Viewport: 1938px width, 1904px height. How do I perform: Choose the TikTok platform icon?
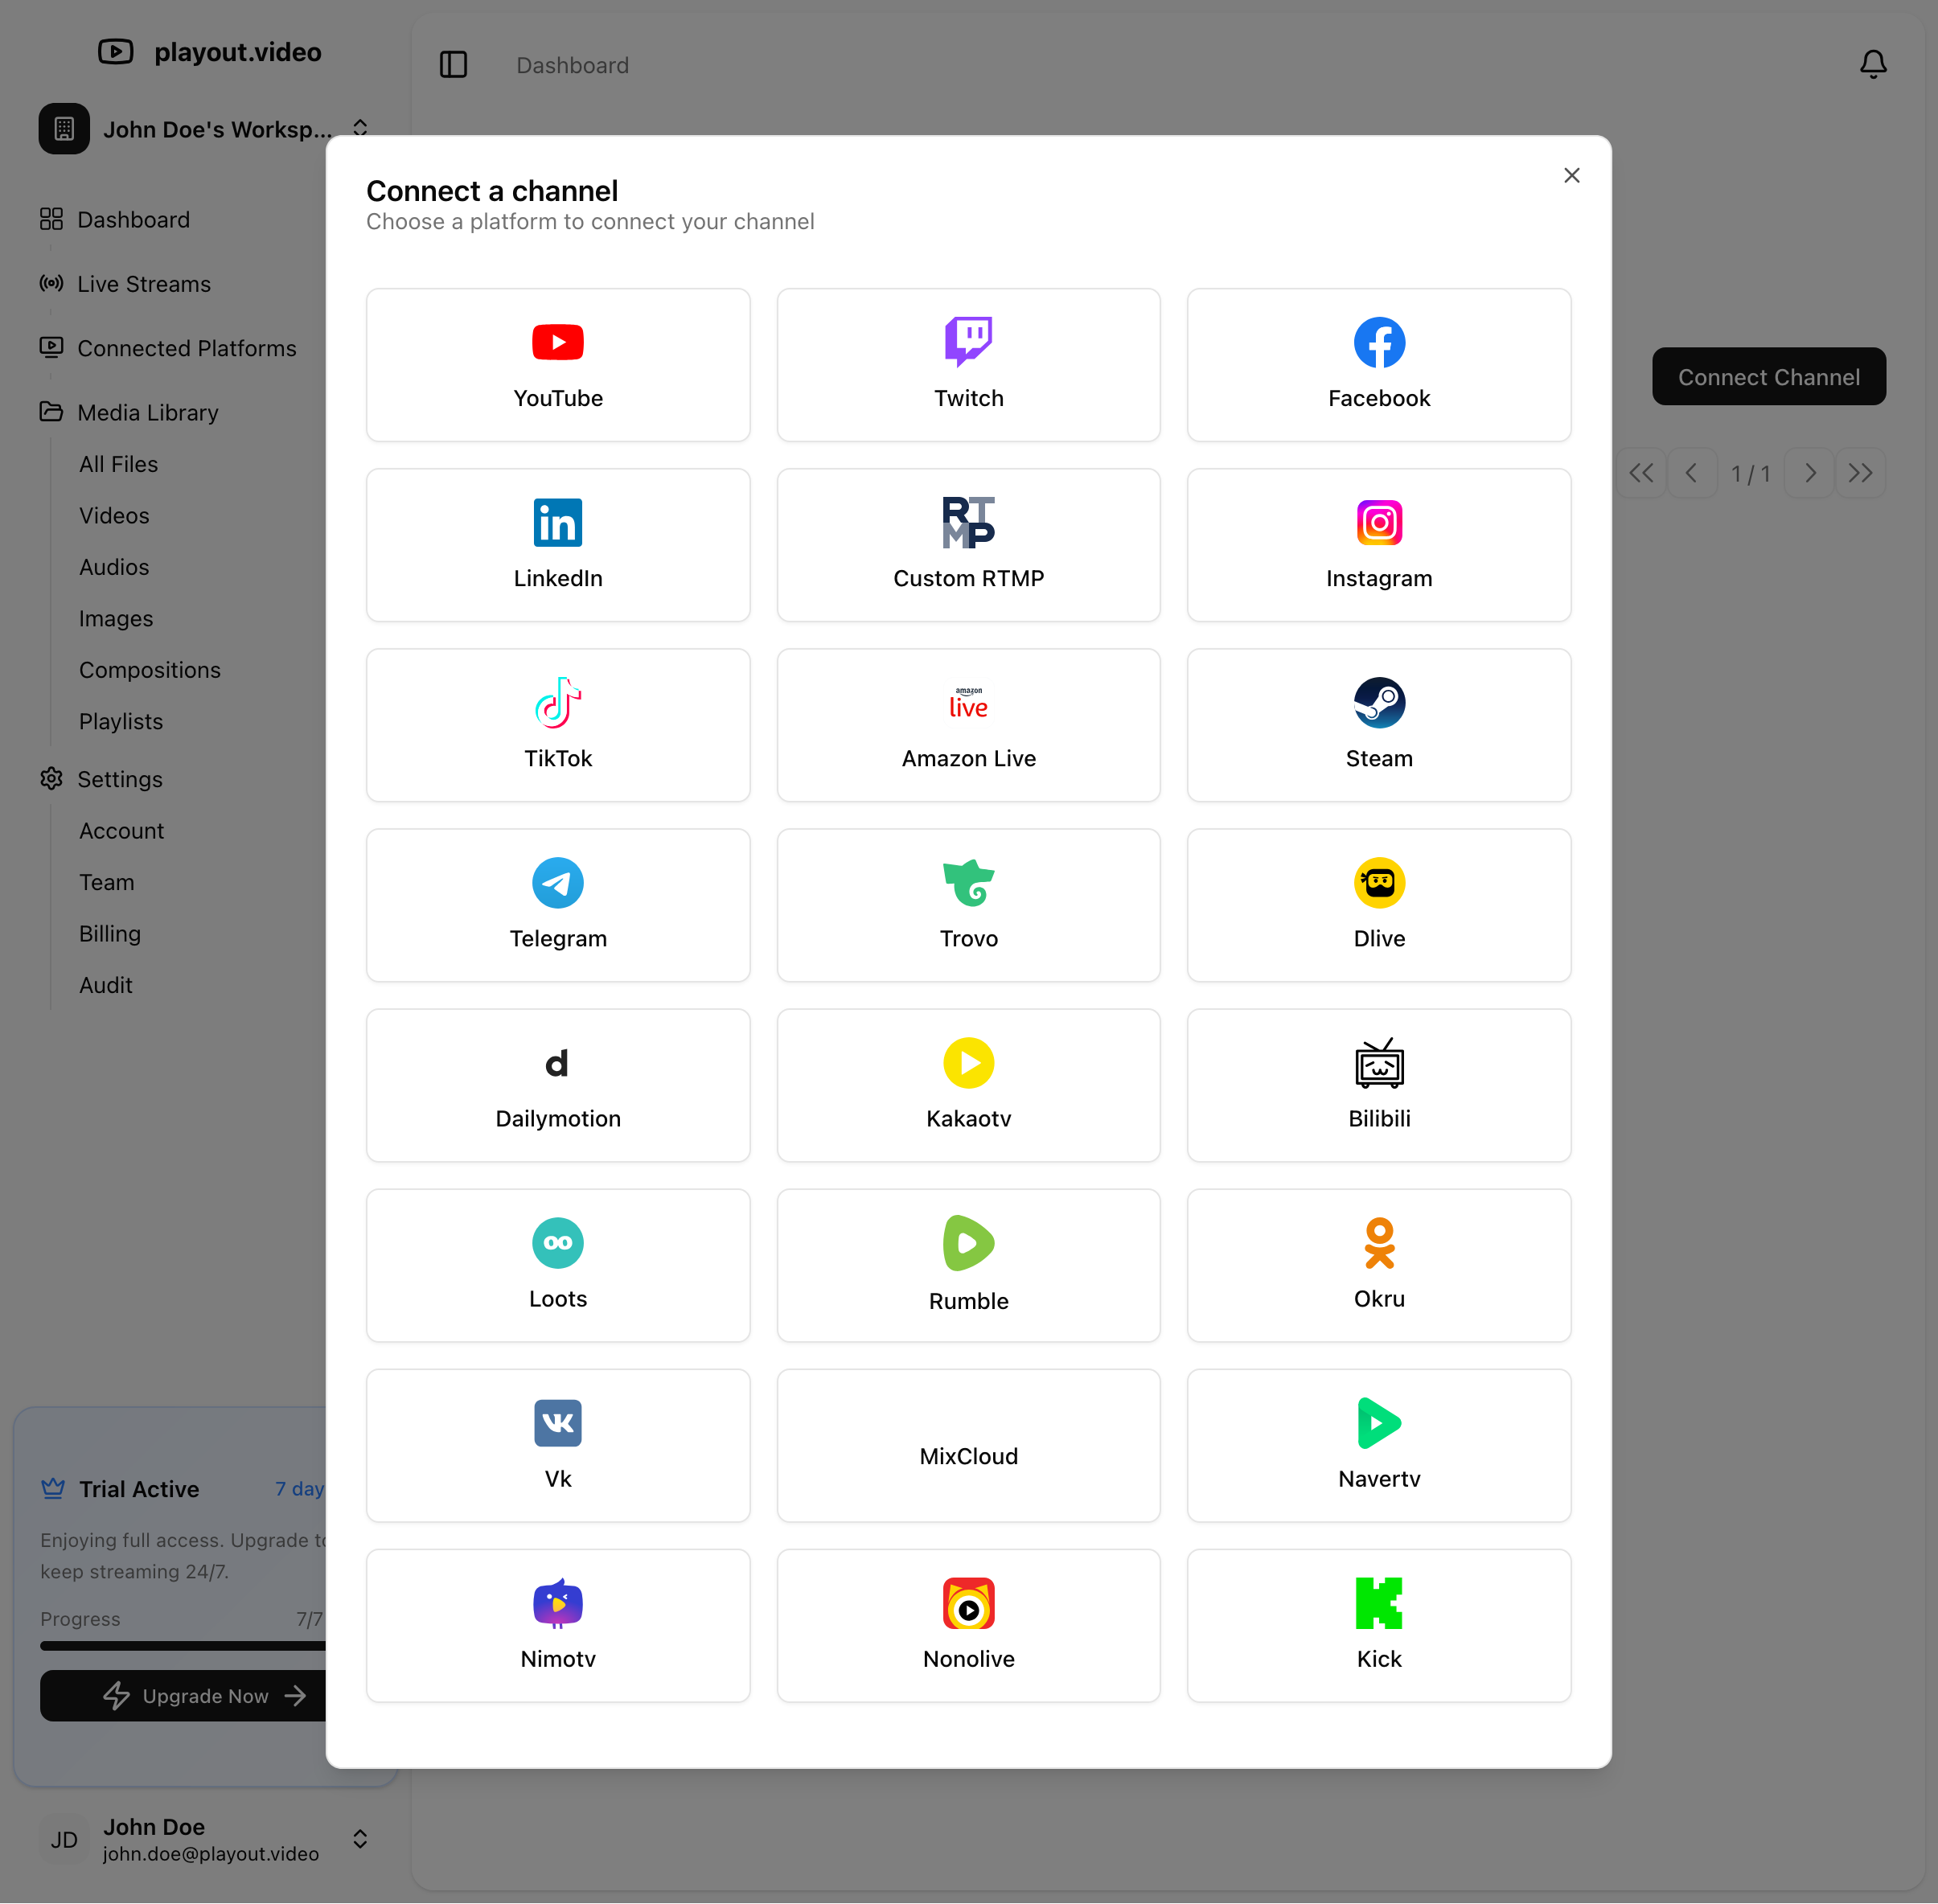click(558, 703)
